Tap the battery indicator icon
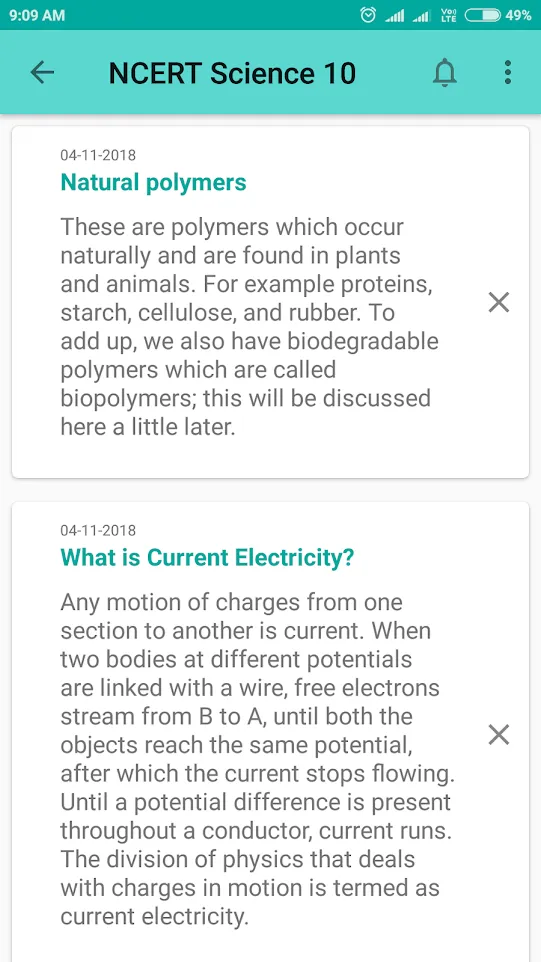This screenshot has height=962, width=541. tap(483, 15)
